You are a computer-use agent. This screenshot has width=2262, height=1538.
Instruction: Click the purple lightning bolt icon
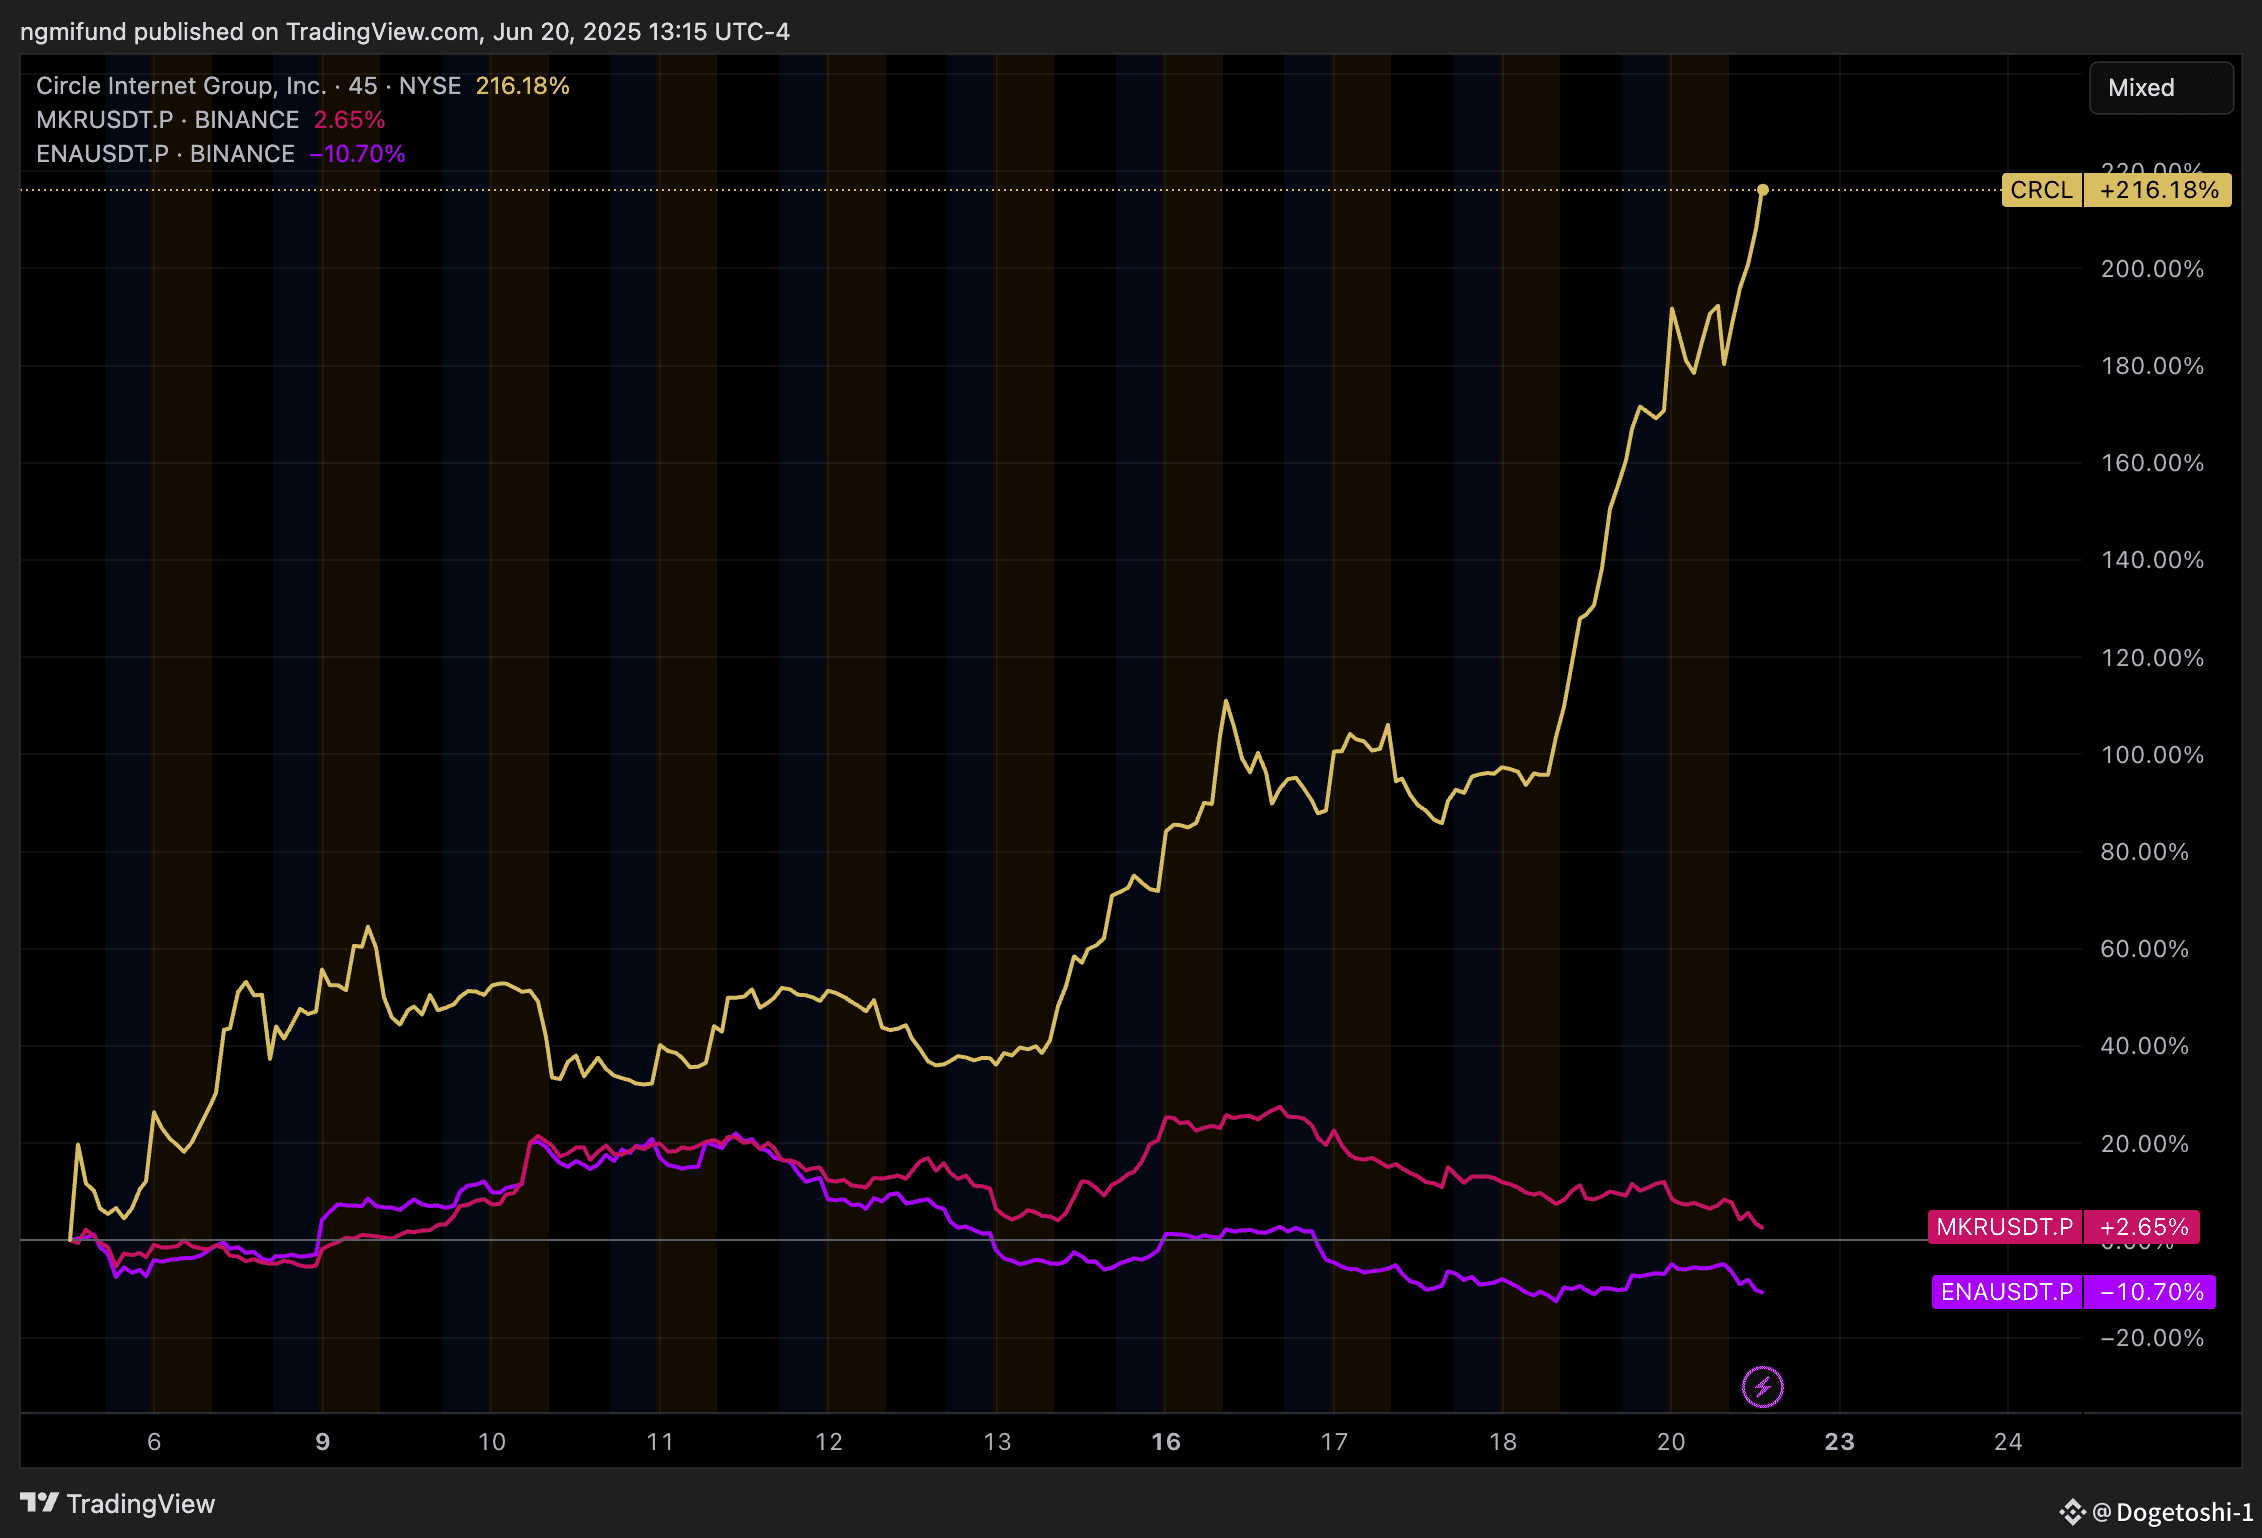[x=1762, y=1387]
